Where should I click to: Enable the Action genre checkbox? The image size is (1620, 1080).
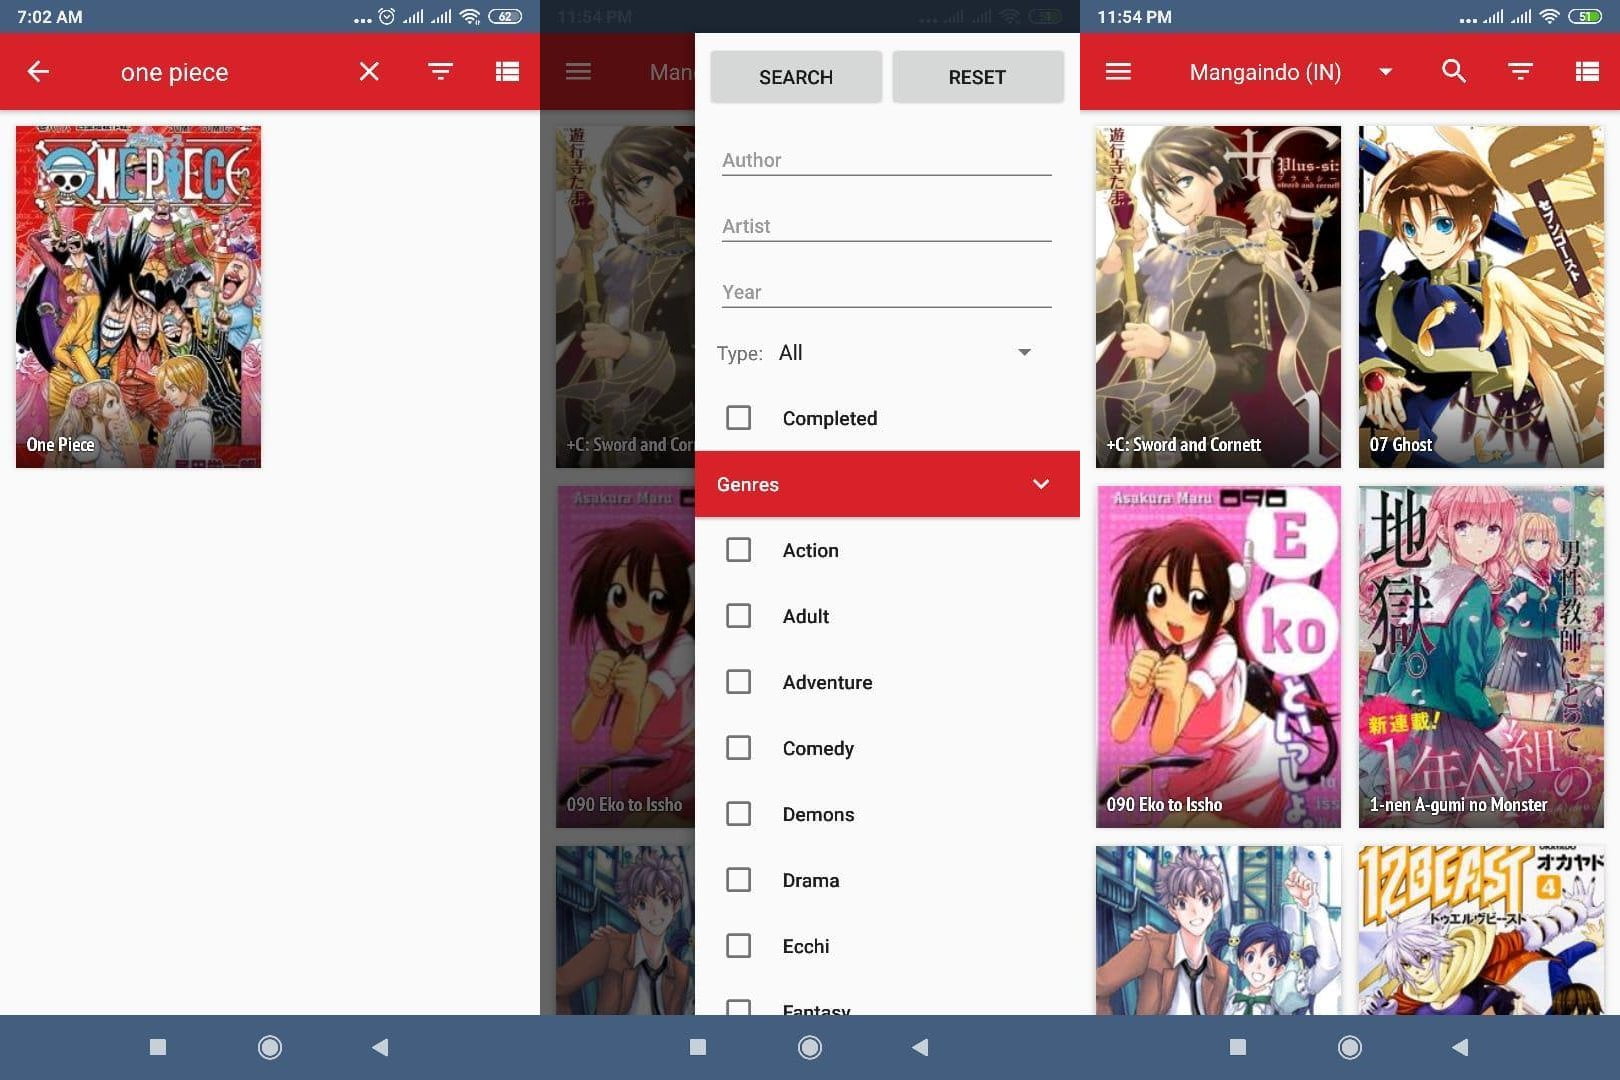tap(738, 550)
